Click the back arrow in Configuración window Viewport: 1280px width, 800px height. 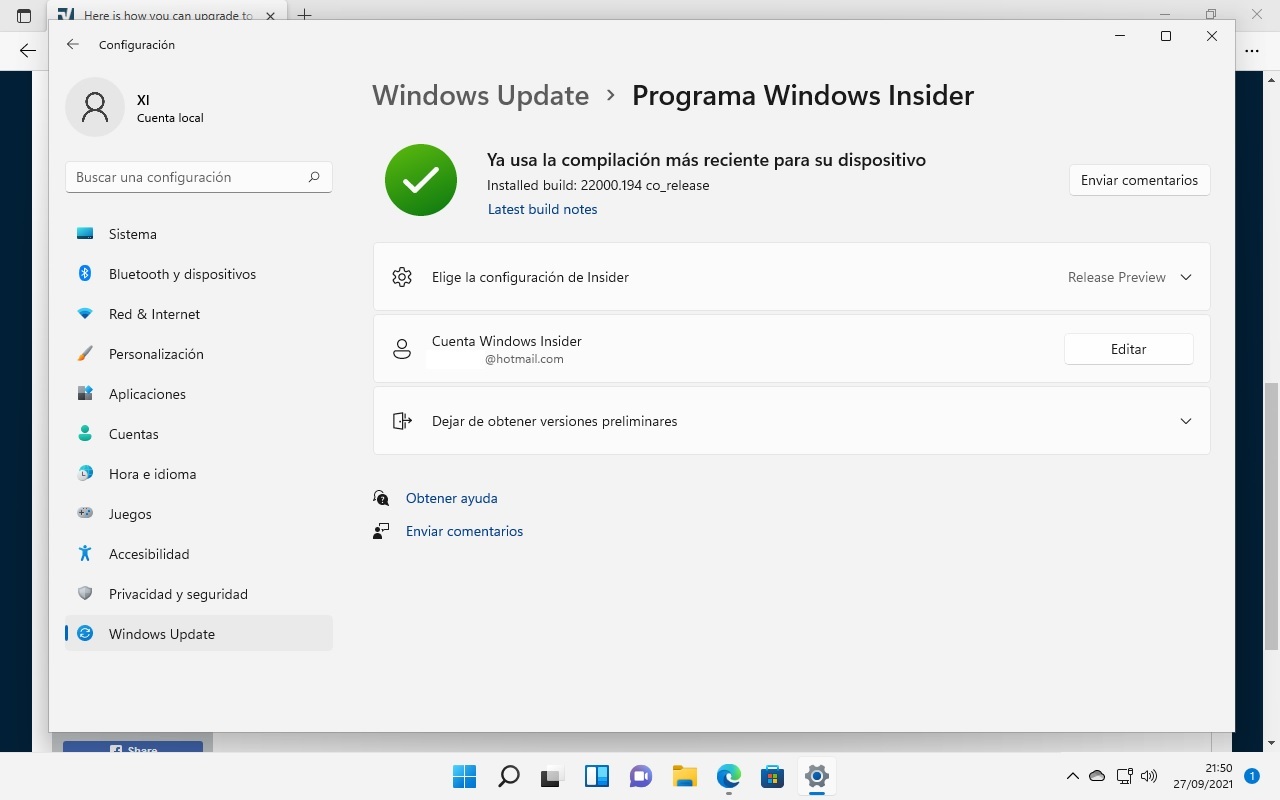(72, 45)
